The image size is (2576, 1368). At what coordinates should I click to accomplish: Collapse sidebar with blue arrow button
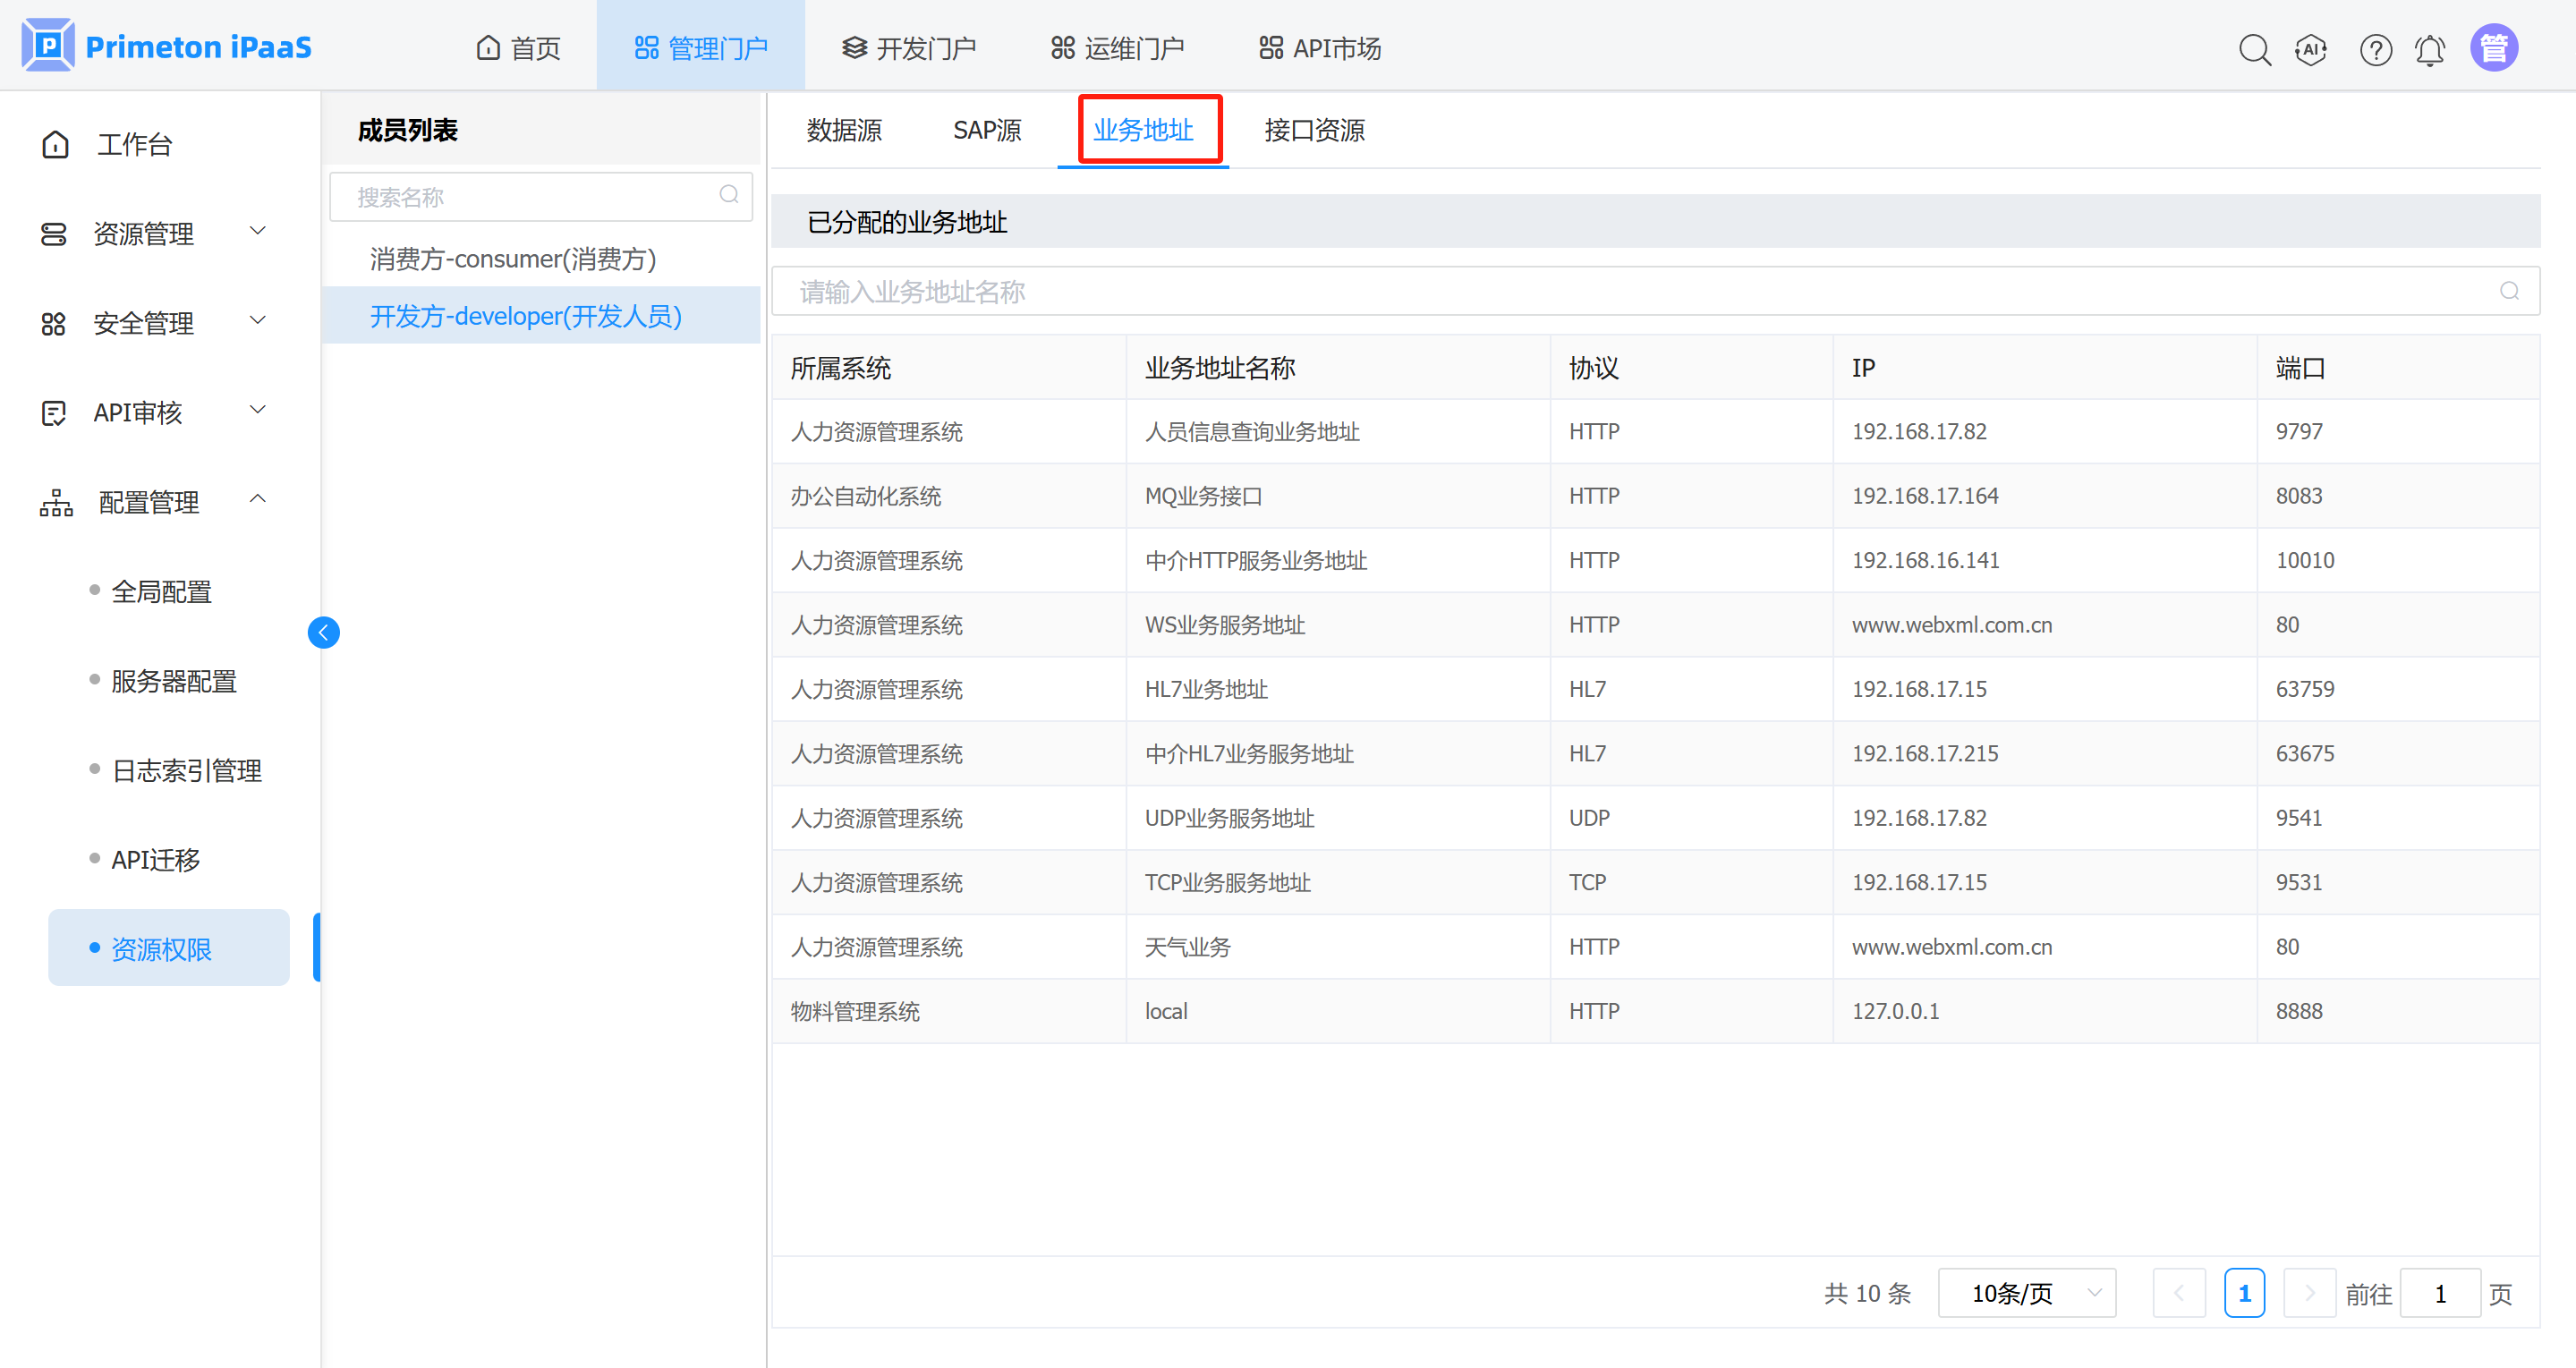click(323, 632)
